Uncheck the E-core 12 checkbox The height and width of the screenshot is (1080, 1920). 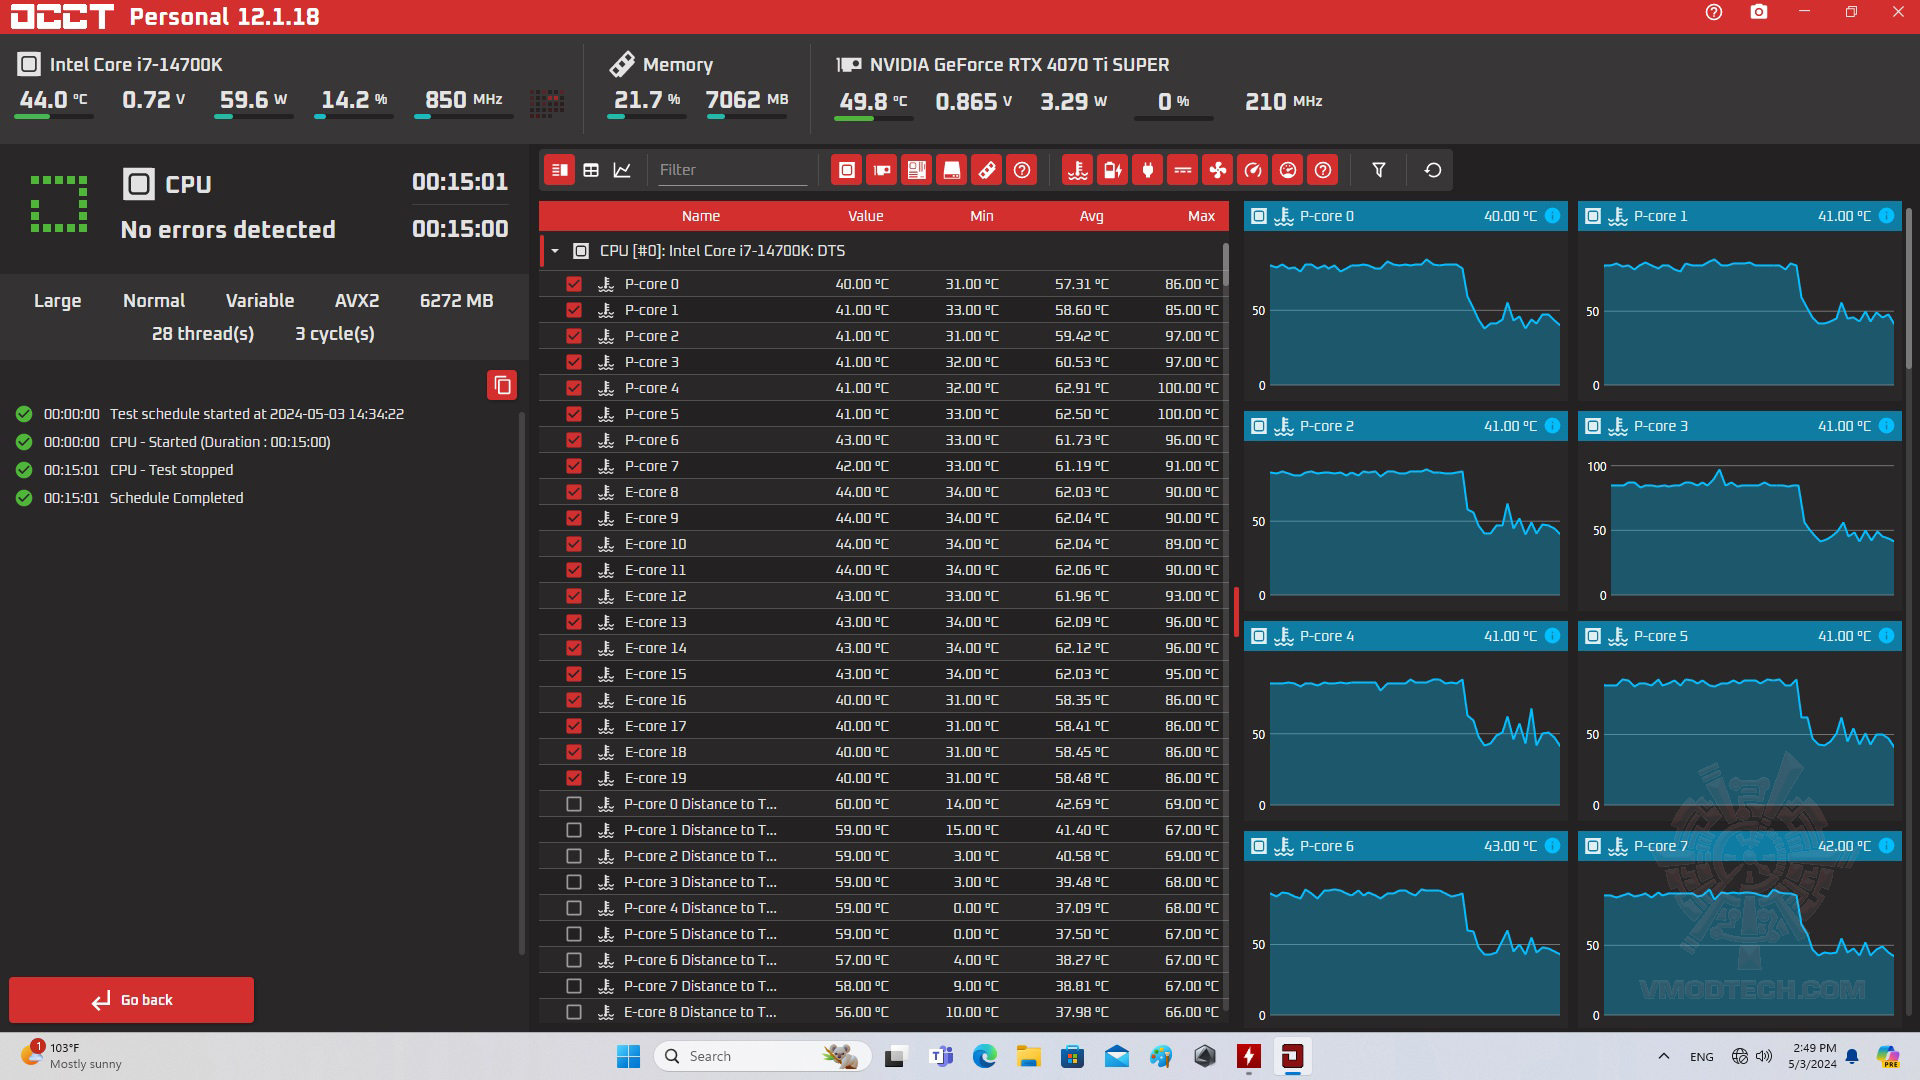[x=574, y=596]
